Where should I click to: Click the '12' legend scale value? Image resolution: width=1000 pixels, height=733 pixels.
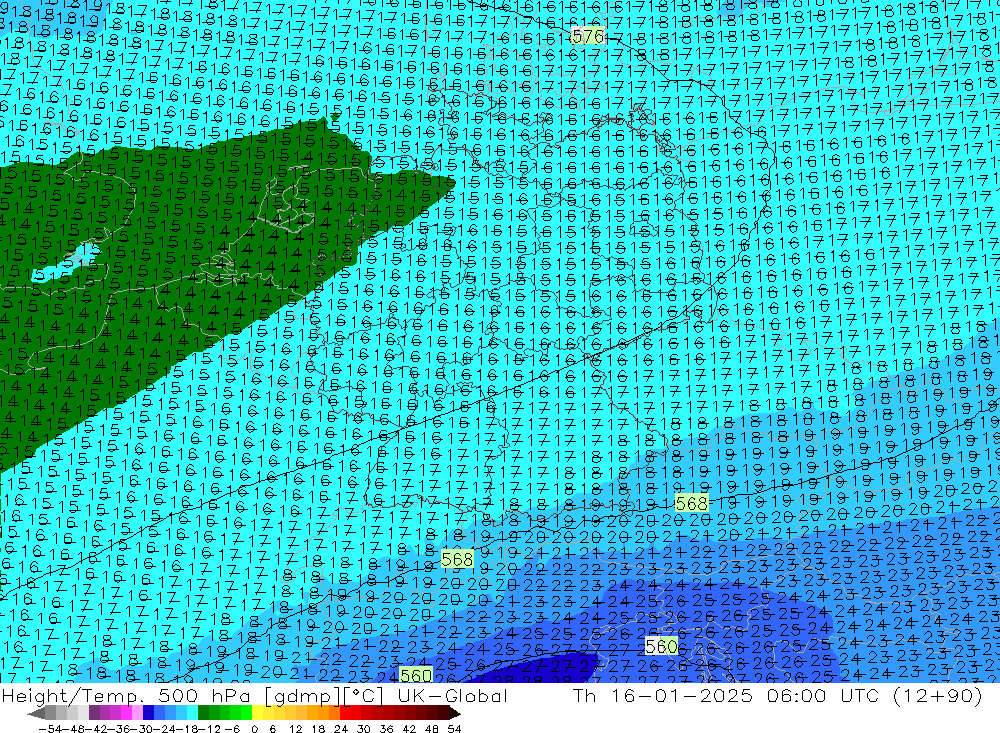(296, 729)
